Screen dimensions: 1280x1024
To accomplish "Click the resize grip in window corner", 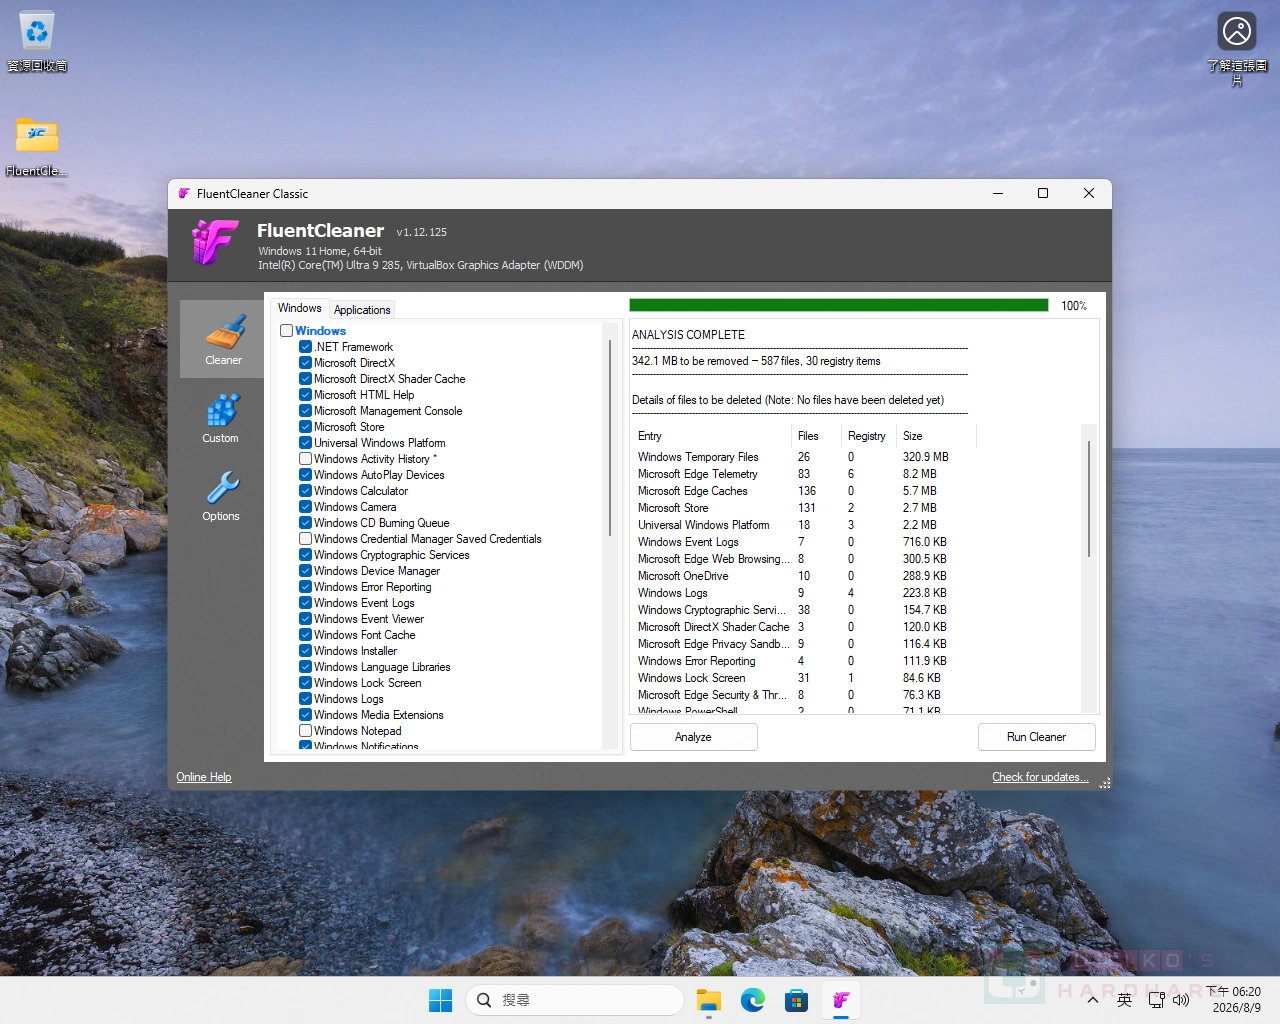I will 1104,783.
